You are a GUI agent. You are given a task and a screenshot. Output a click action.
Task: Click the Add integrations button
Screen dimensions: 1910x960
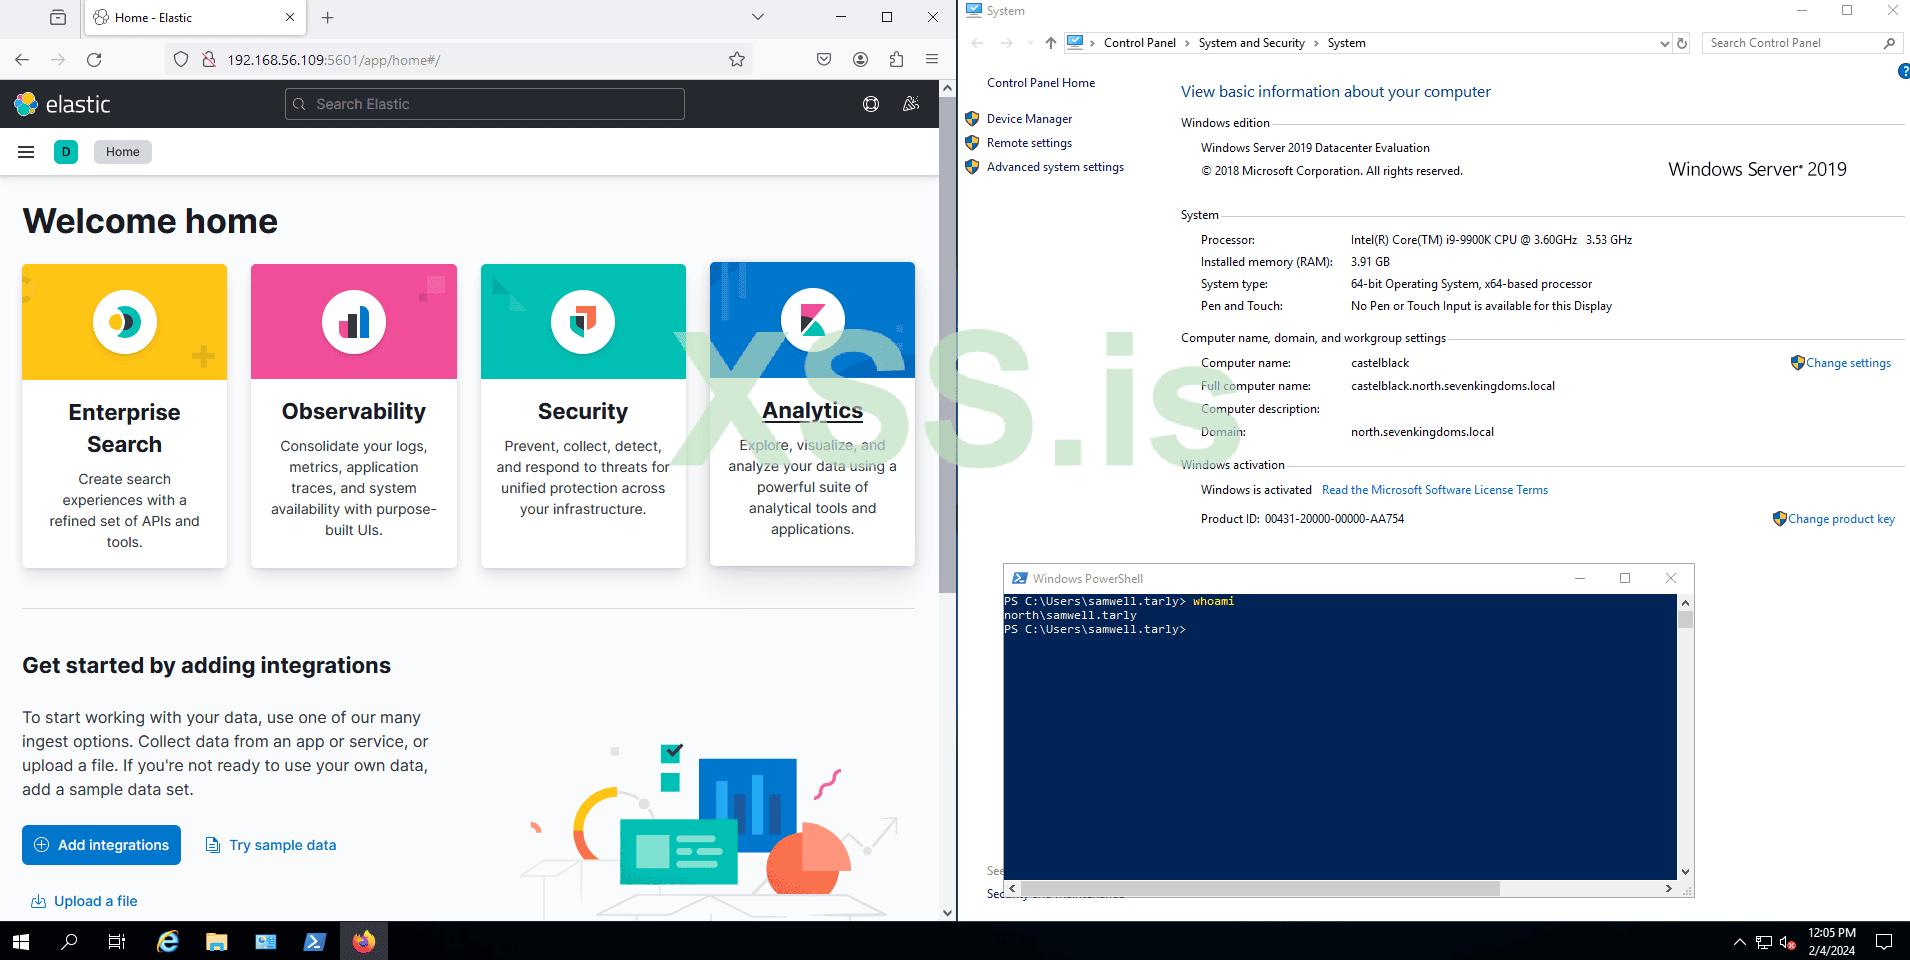(x=102, y=845)
